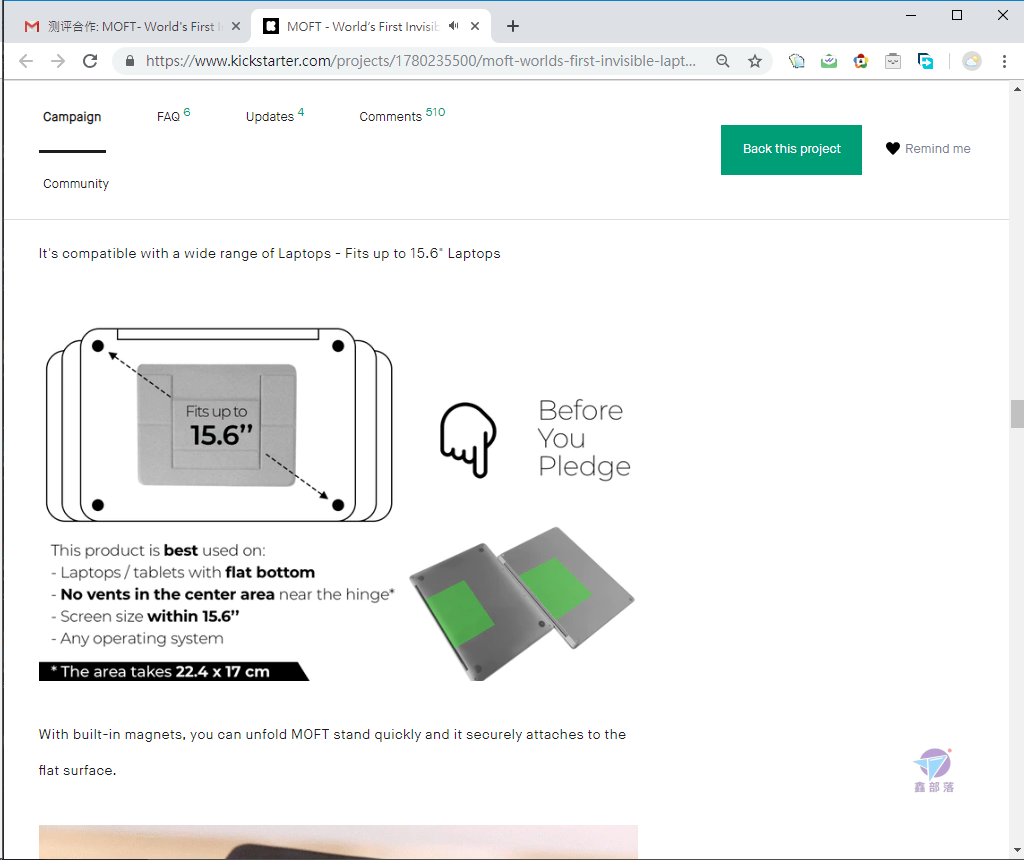Open the zoom magnifier in address bar
The image size is (1024, 860).
coord(722,61)
